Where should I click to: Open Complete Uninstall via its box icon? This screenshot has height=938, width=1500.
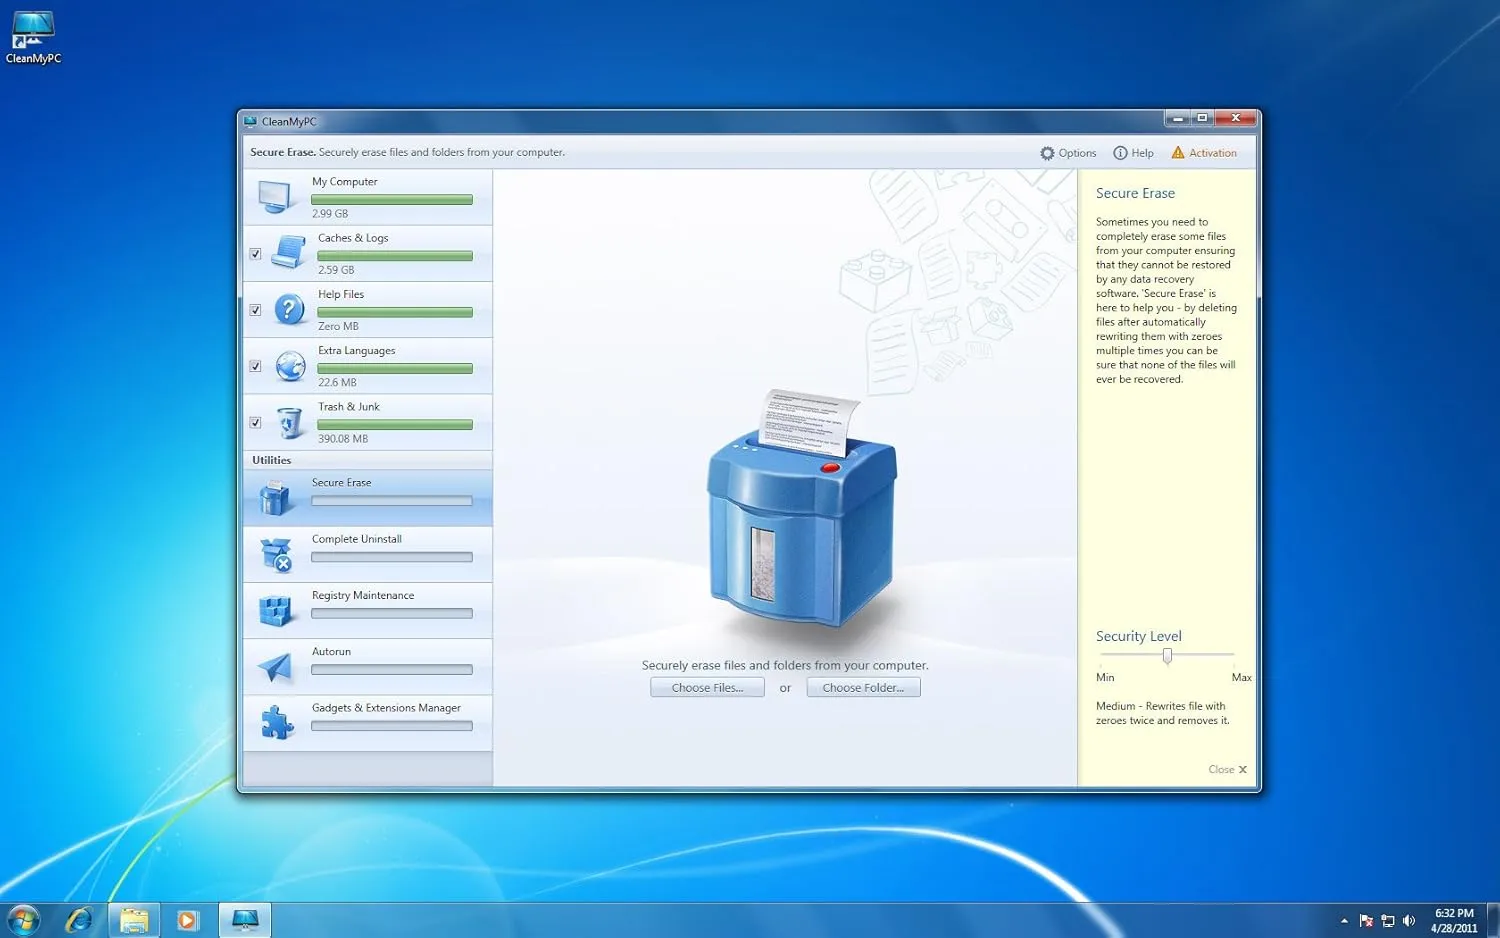tap(276, 553)
